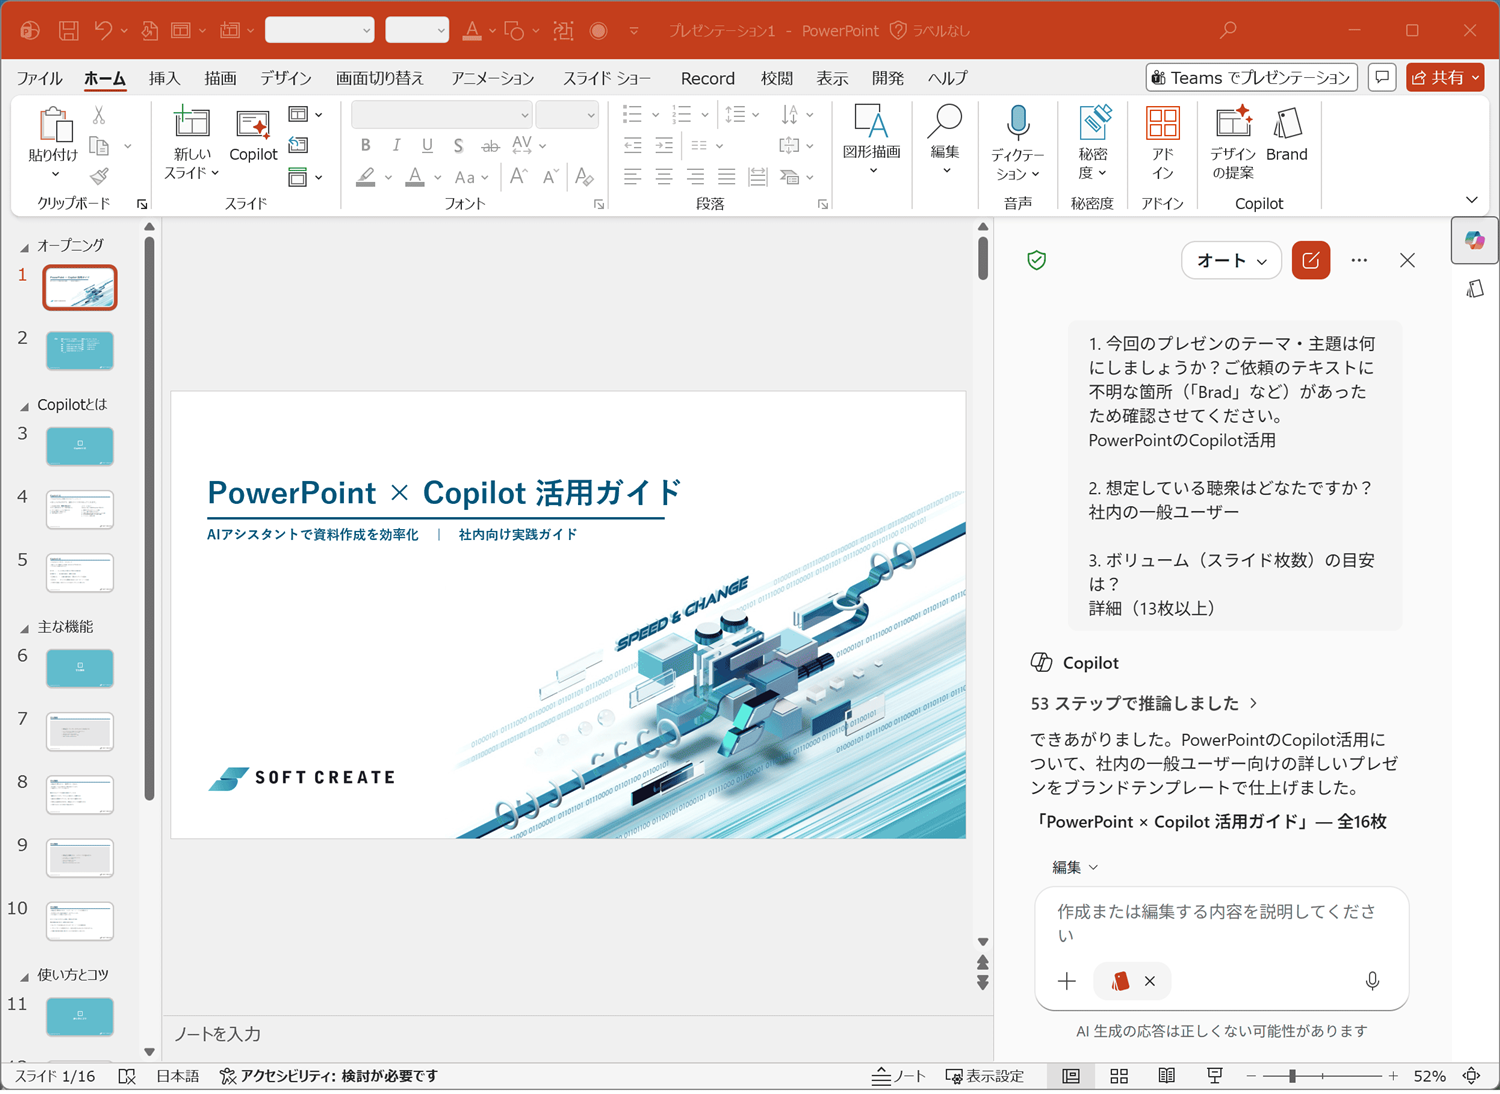Fit slide to window icon in status bar

(1471, 1076)
